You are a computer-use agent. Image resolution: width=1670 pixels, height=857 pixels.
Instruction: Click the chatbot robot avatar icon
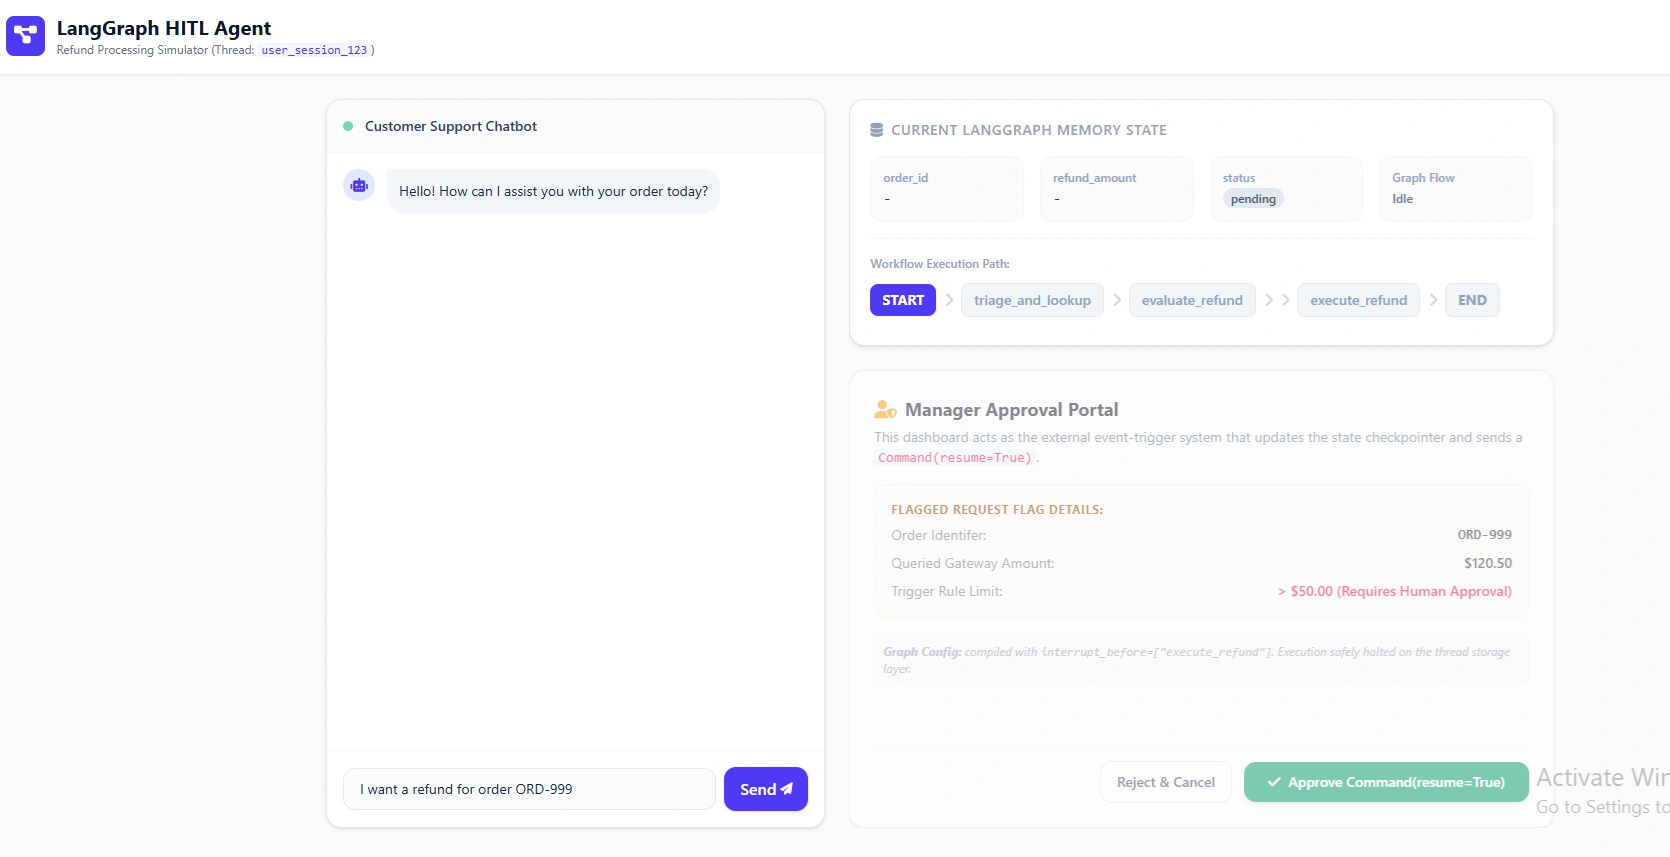tap(359, 186)
